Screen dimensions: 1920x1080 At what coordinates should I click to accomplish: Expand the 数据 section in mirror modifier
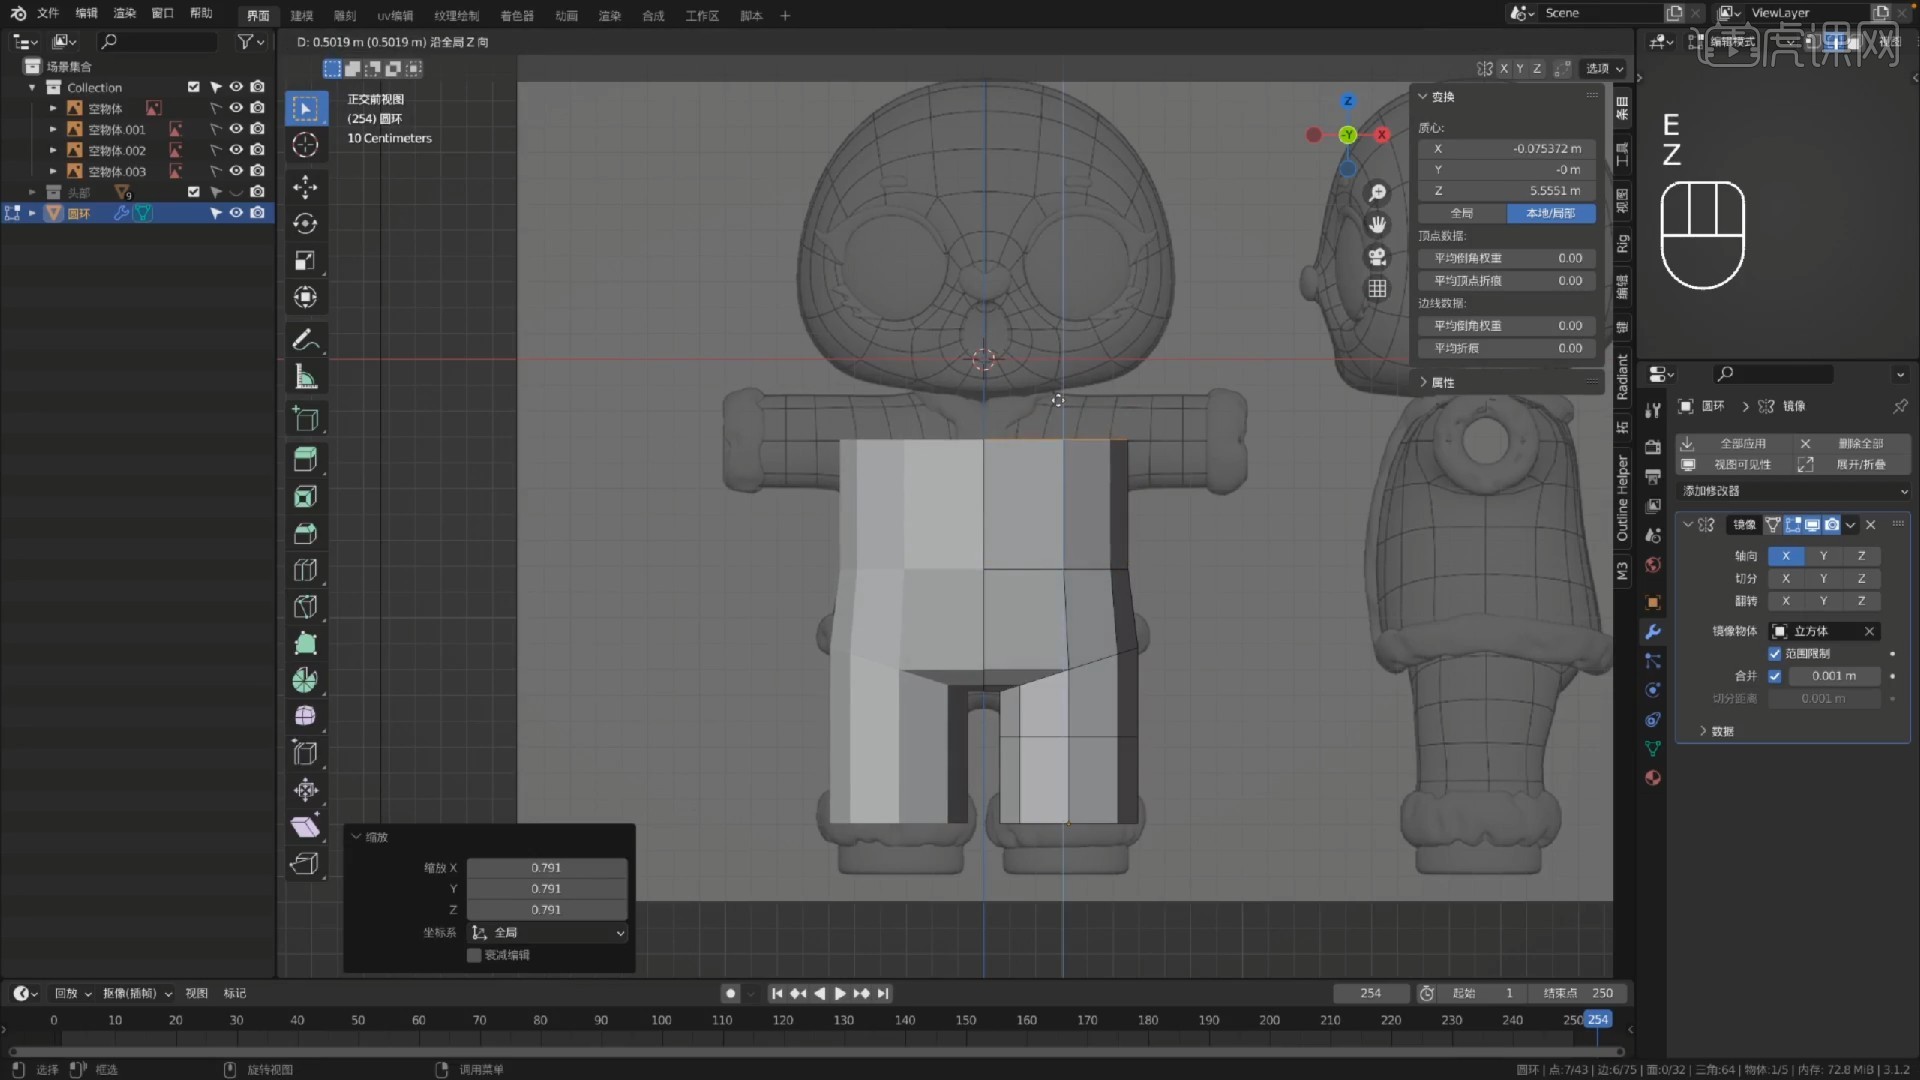click(1703, 731)
